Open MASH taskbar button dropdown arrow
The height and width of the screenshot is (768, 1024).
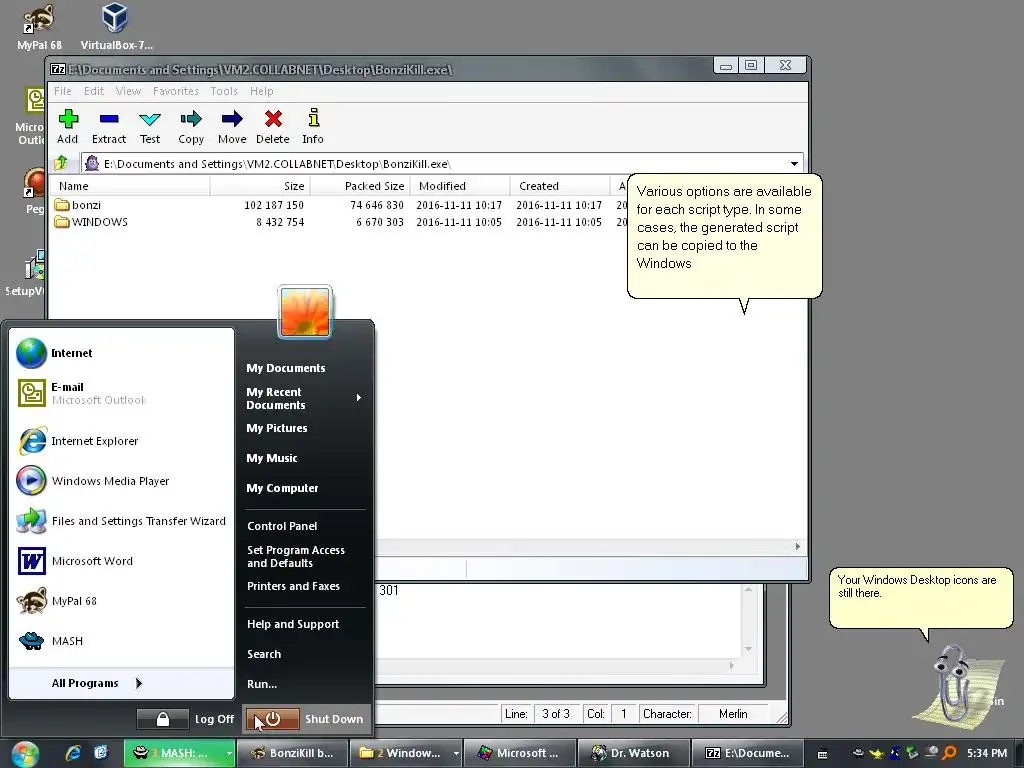click(229, 754)
